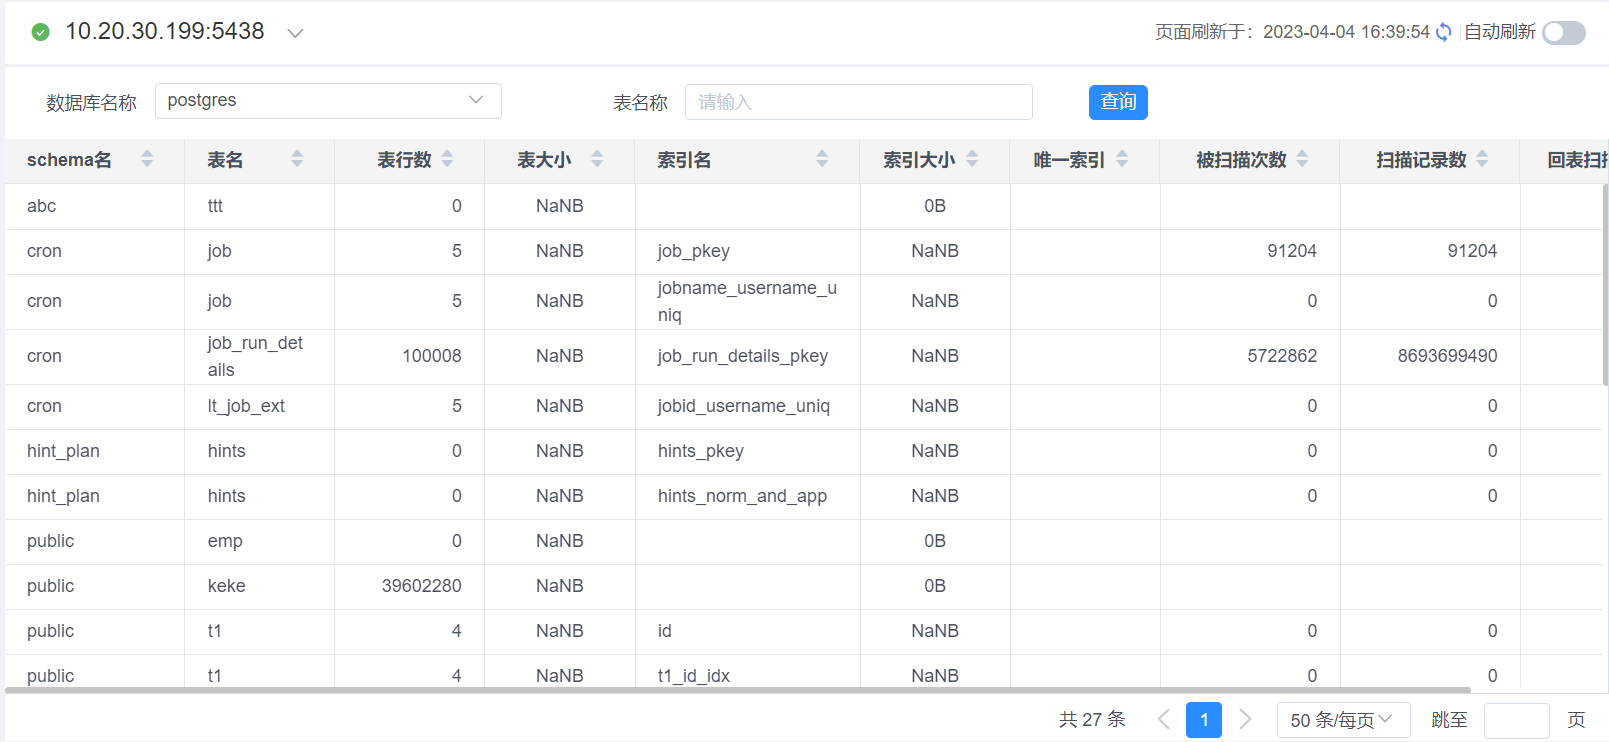Go to next page arrow

(1245, 720)
